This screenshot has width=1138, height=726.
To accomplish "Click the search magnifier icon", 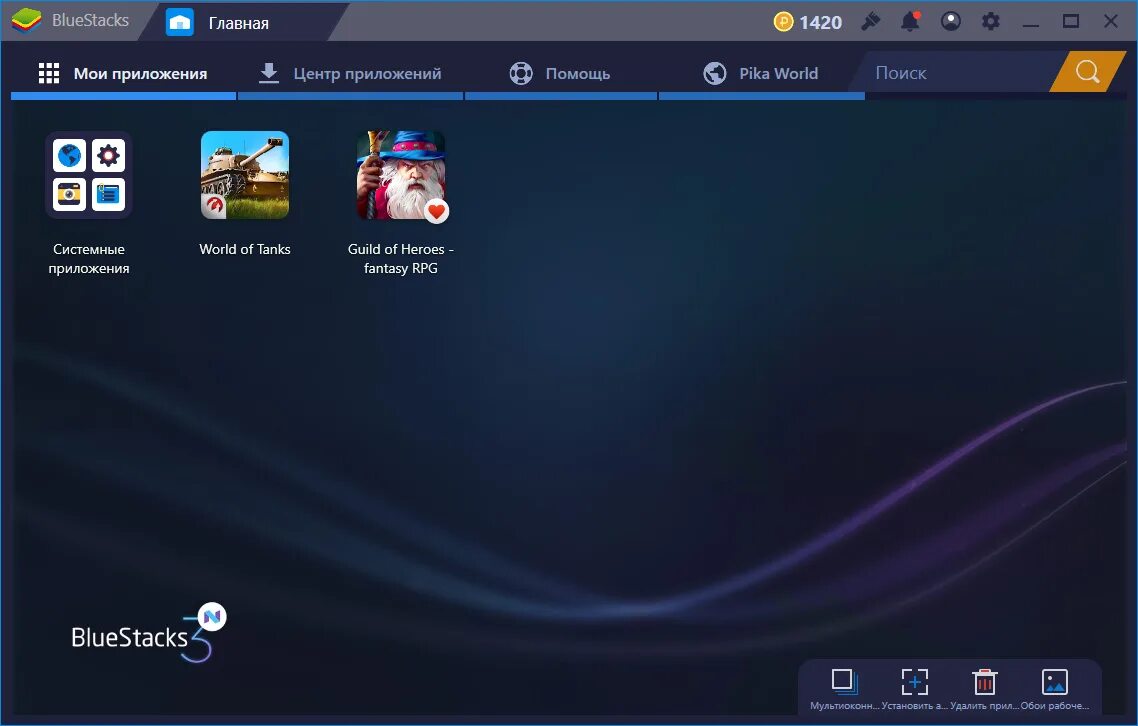I will (x=1088, y=72).
